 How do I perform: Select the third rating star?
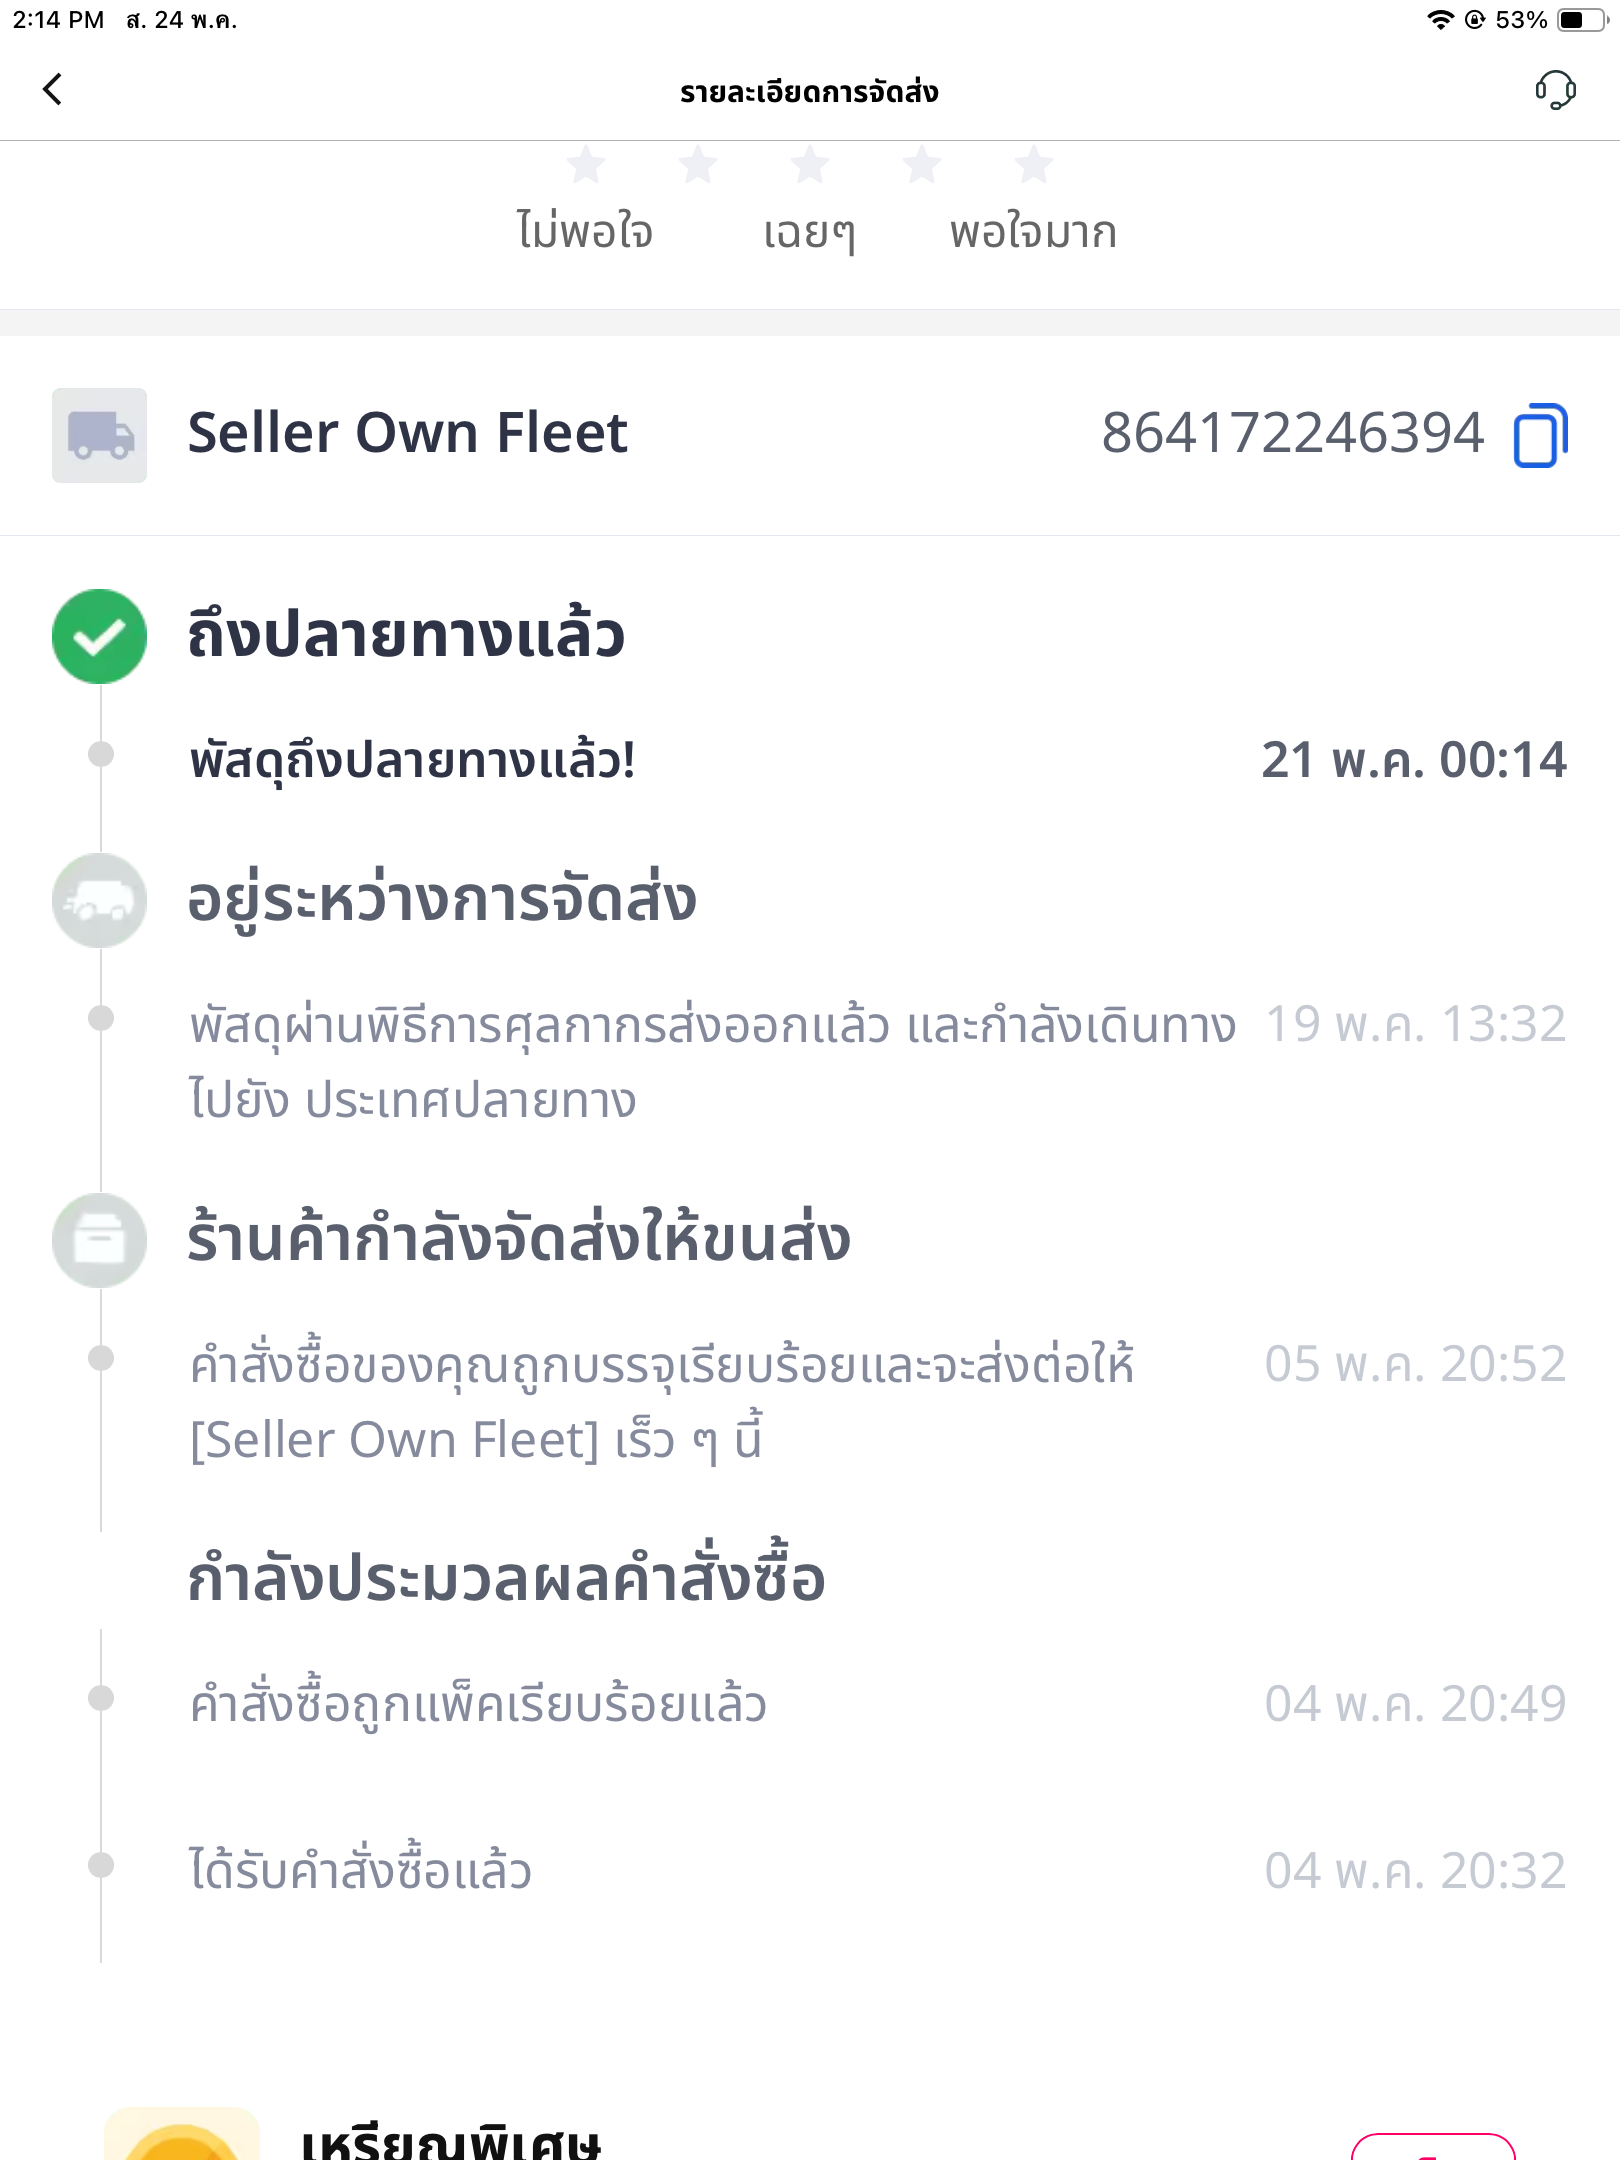pyautogui.click(x=810, y=165)
